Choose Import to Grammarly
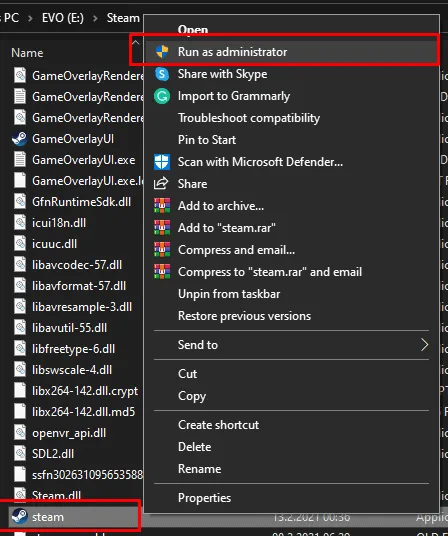Screen dimensions: 448x536 [292, 96]
